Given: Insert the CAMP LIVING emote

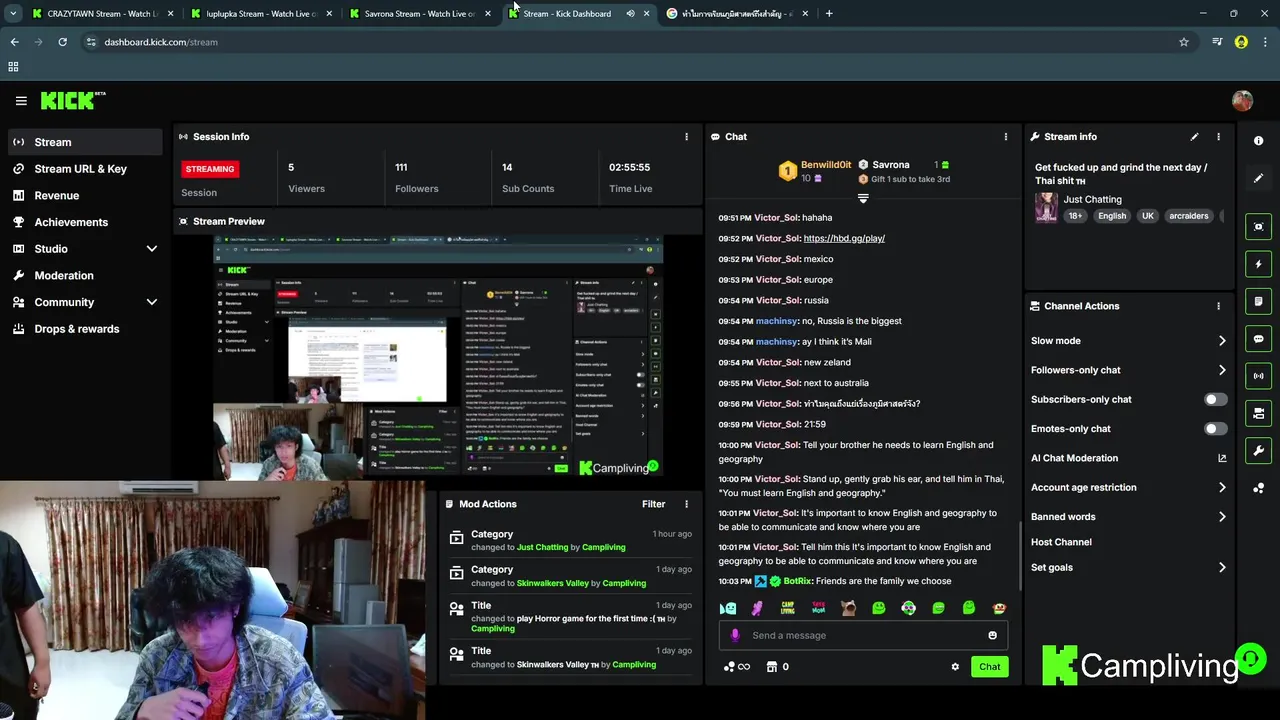Looking at the screenshot, I should (x=788, y=608).
